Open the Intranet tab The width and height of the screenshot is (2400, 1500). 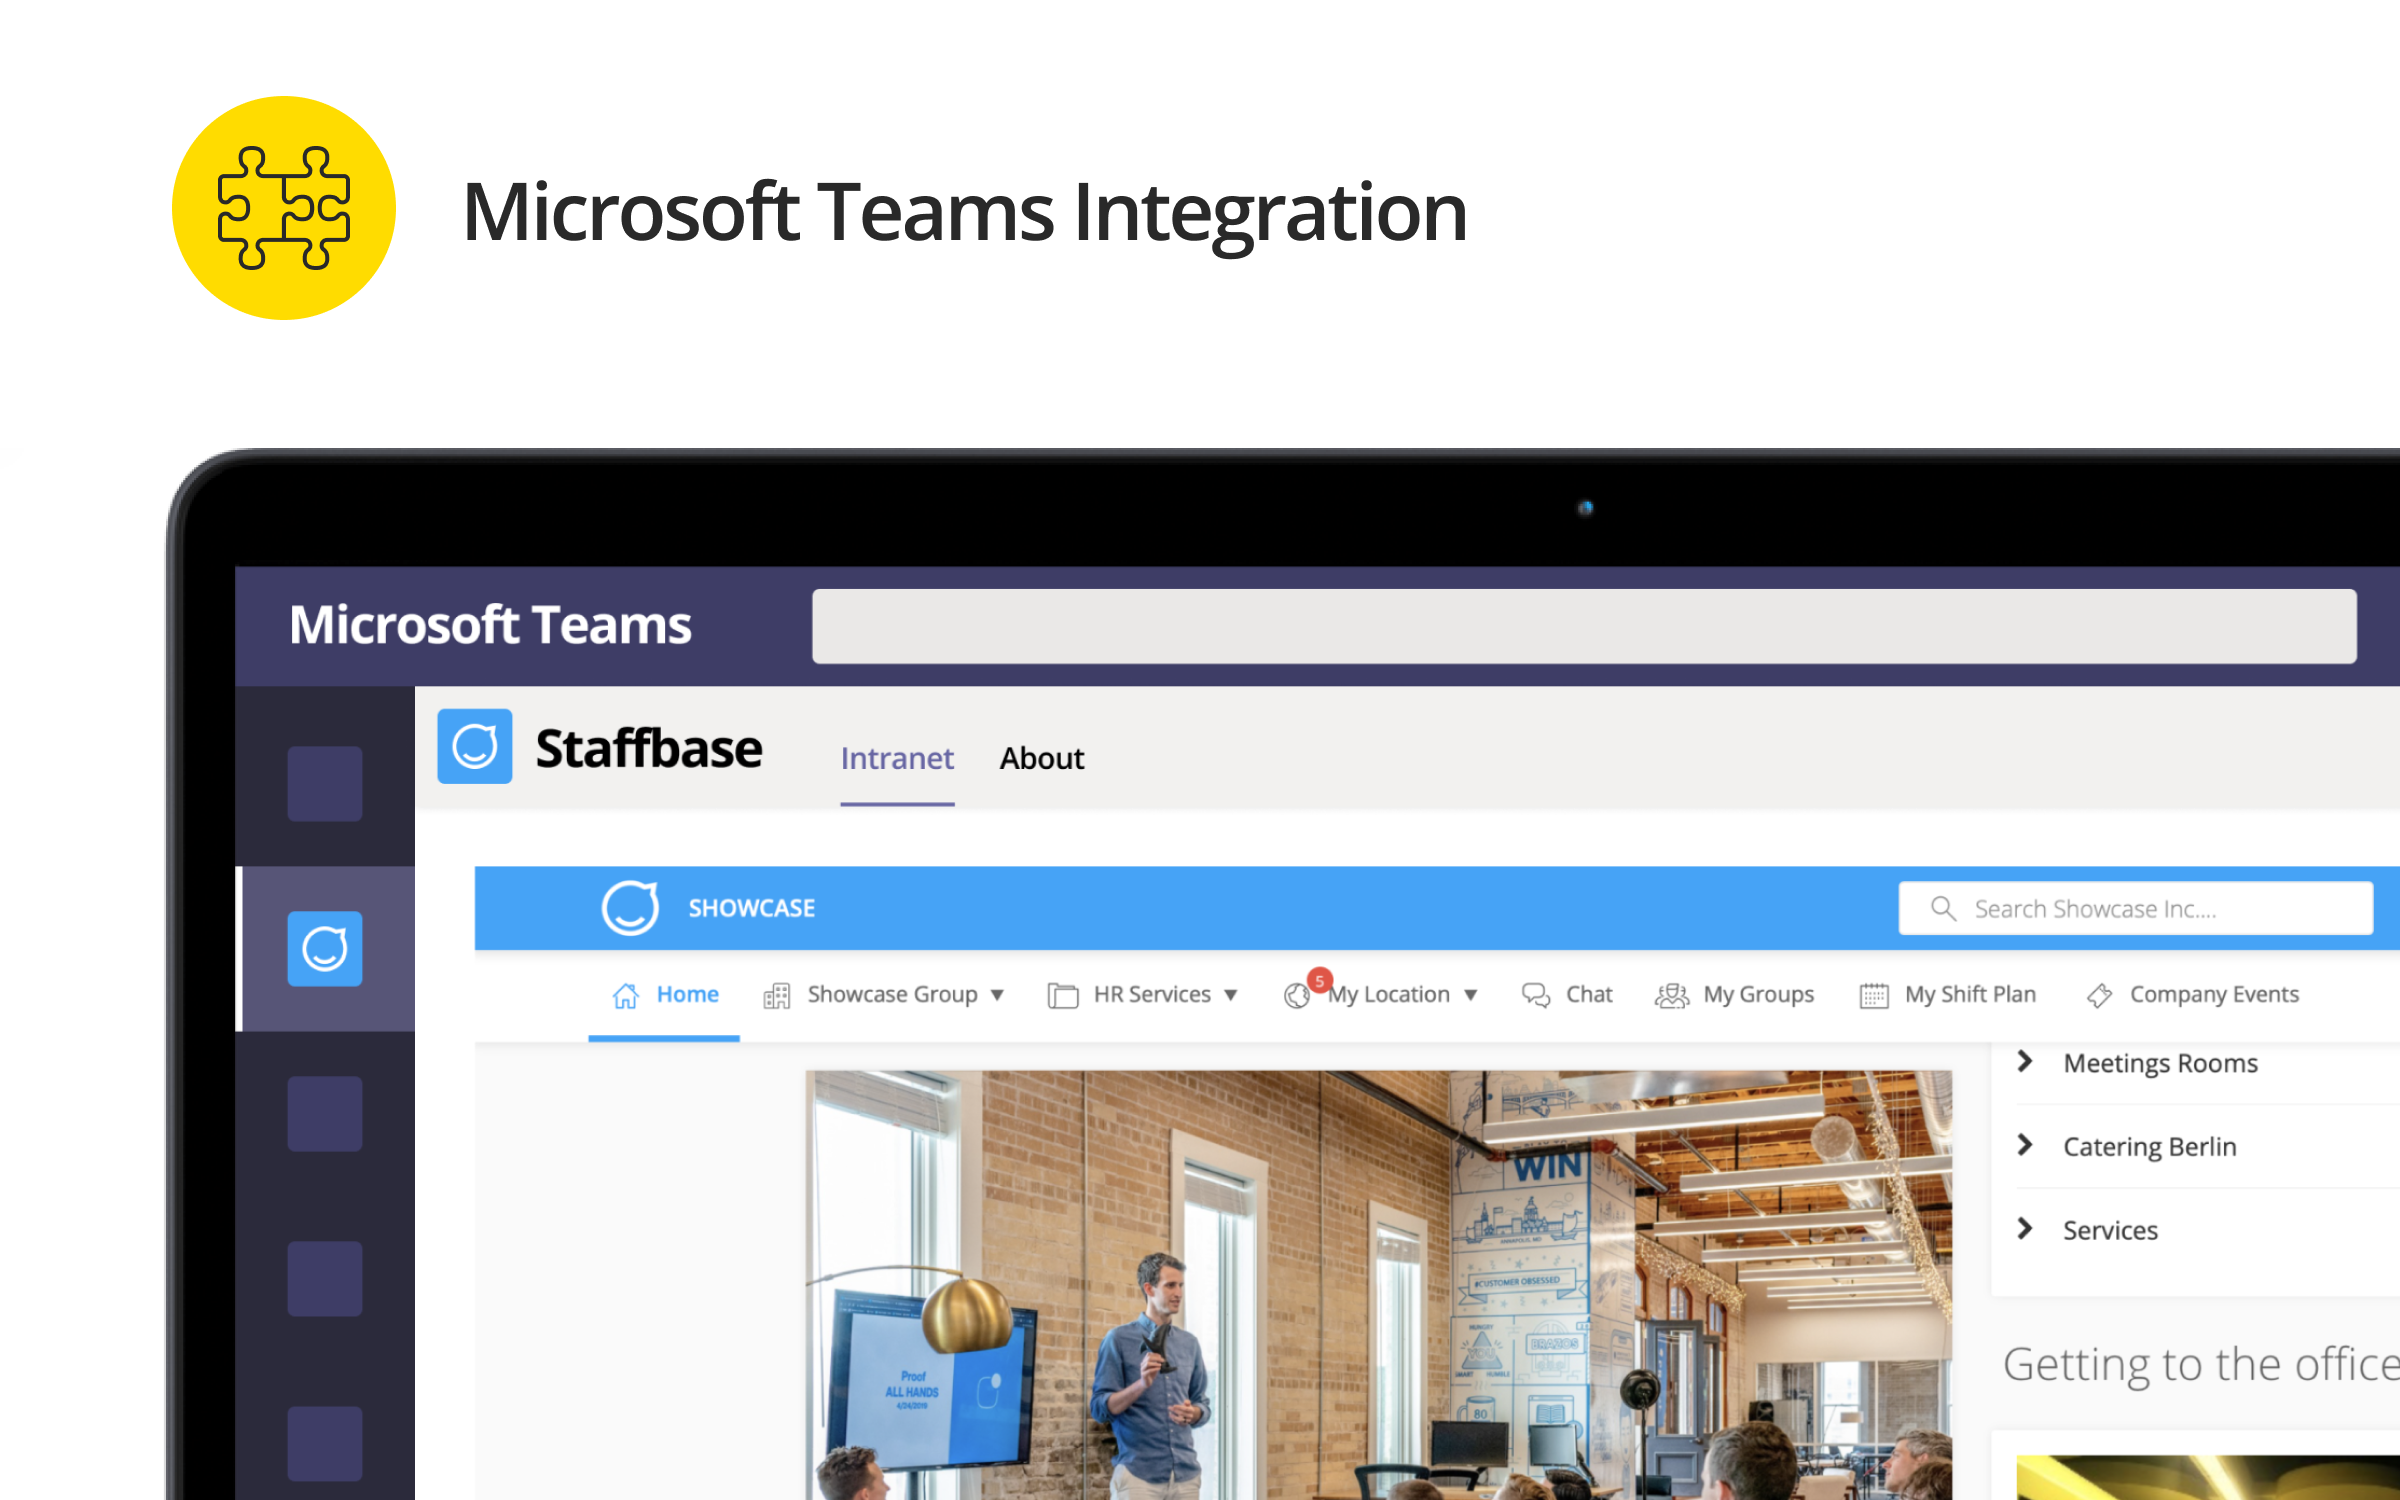[897, 759]
